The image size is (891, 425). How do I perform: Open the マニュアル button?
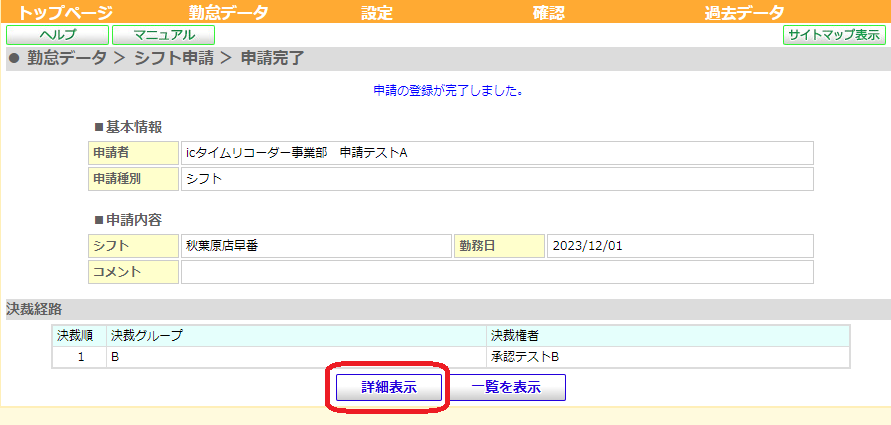[x=164, y=35]
